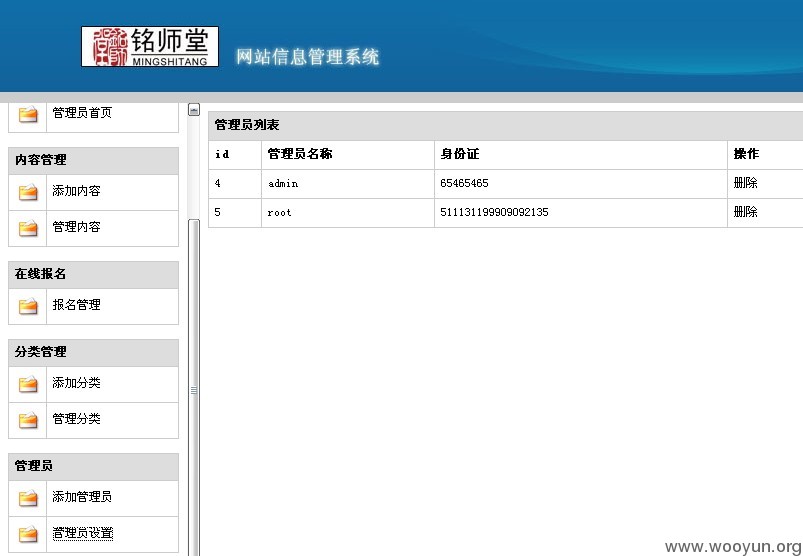This screenshot has height=556, width=803.
Task: Open the 管理内容 menu item
Action: [x=76, y=227]
